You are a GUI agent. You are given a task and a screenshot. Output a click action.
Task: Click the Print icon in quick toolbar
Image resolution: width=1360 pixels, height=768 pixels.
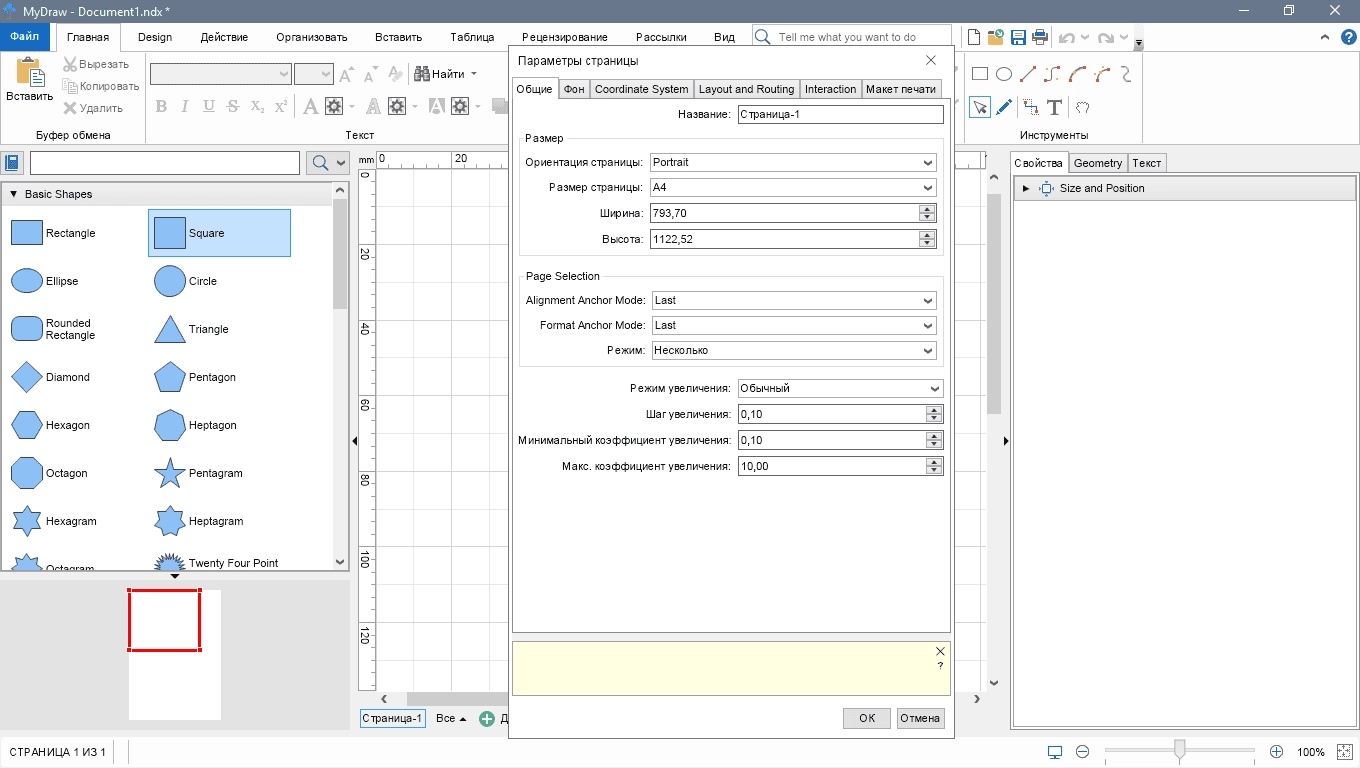click(1039, 37)
